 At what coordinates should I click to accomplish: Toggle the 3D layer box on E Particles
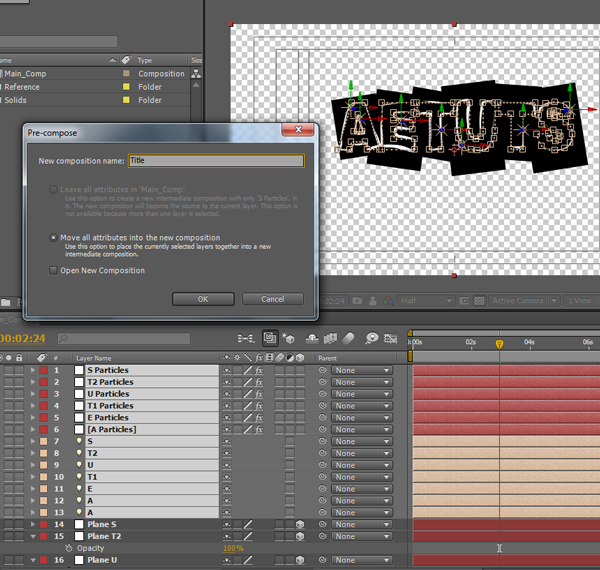300,418
